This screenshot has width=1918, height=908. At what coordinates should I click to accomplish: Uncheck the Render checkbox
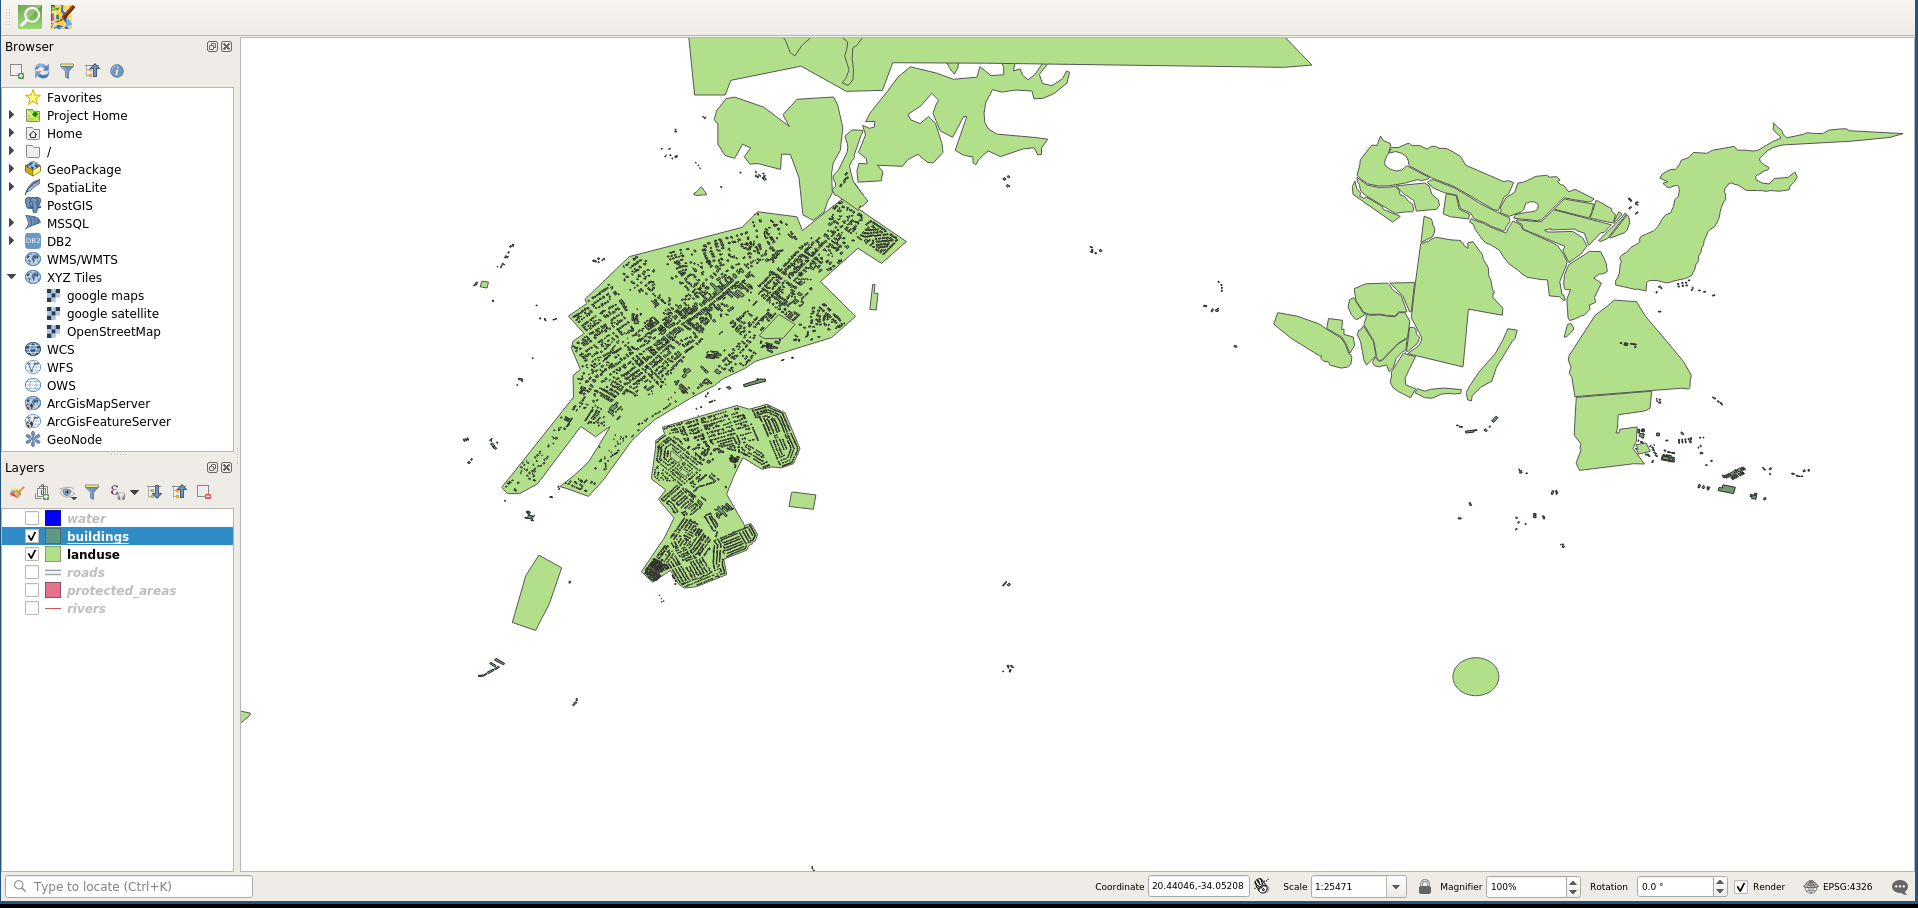(1741, 887)
